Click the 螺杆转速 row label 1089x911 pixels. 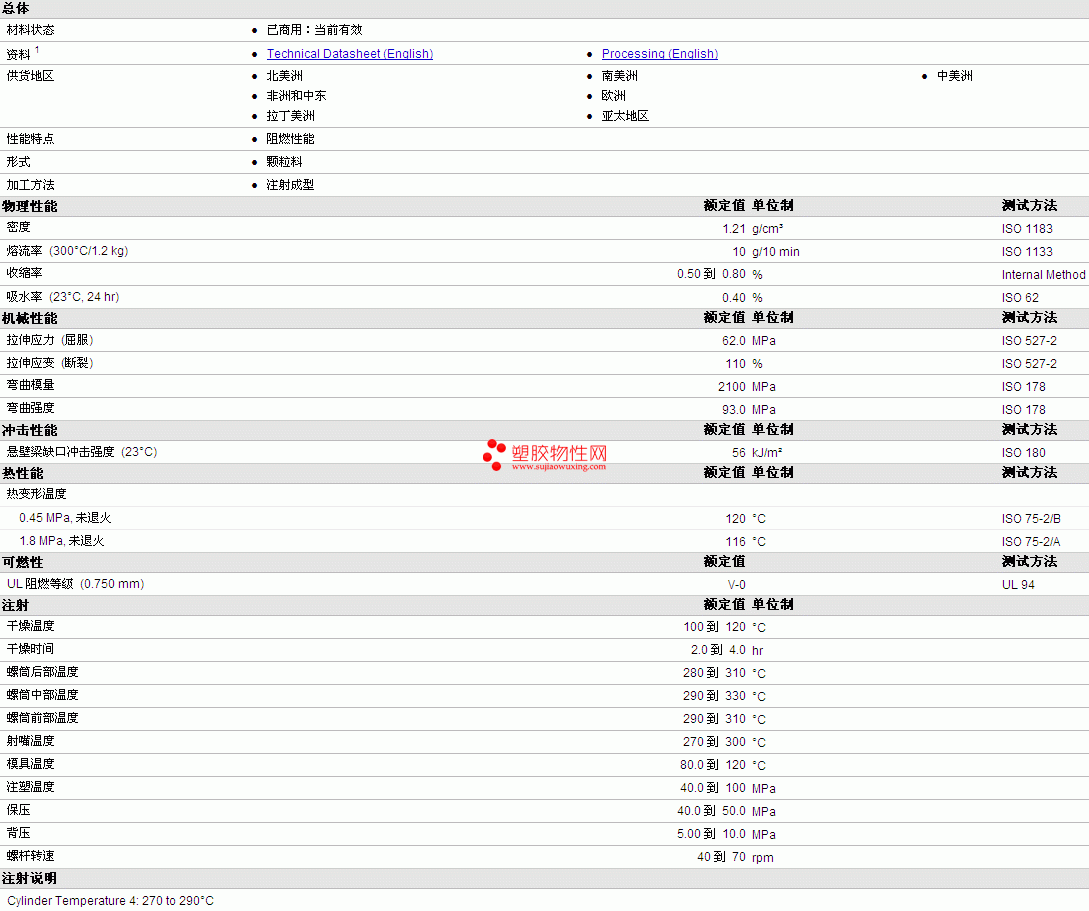(x=31, y=856)
